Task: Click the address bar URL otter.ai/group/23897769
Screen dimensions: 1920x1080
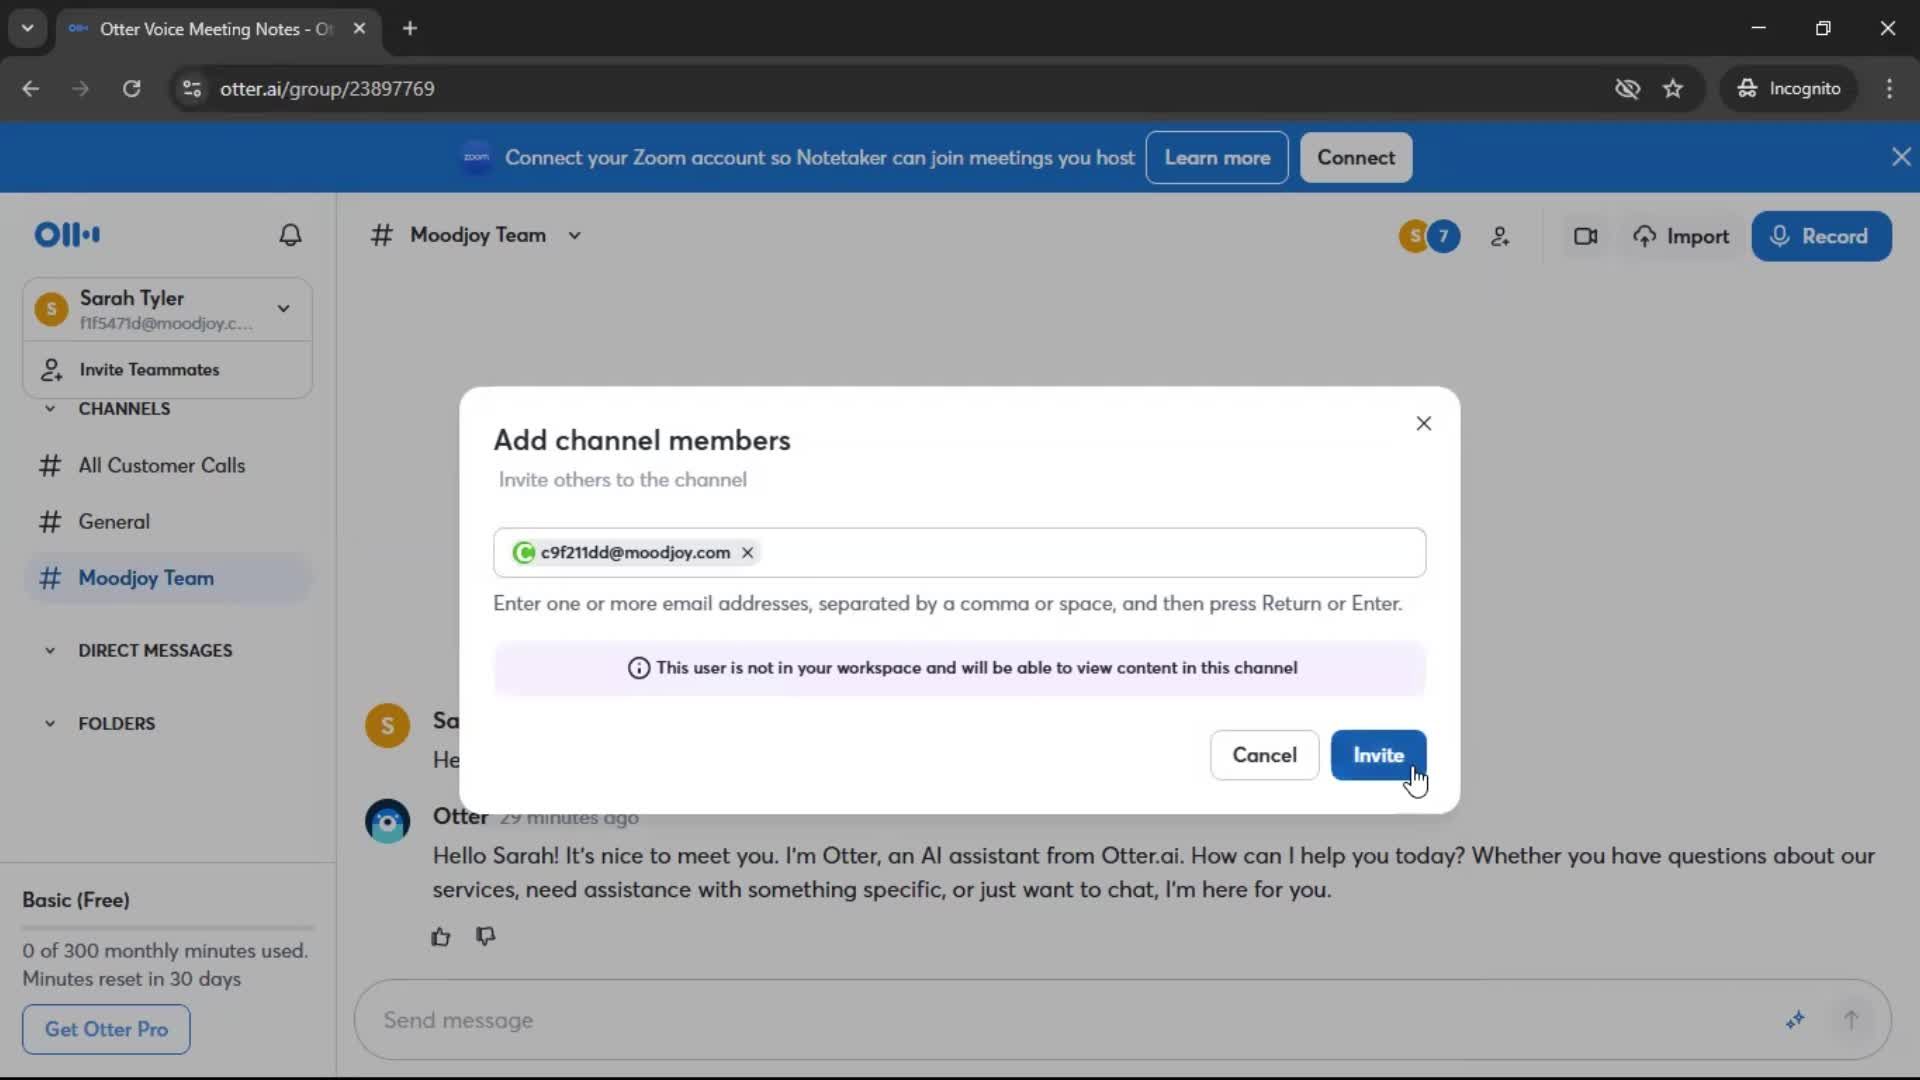Action: (327, 89)
